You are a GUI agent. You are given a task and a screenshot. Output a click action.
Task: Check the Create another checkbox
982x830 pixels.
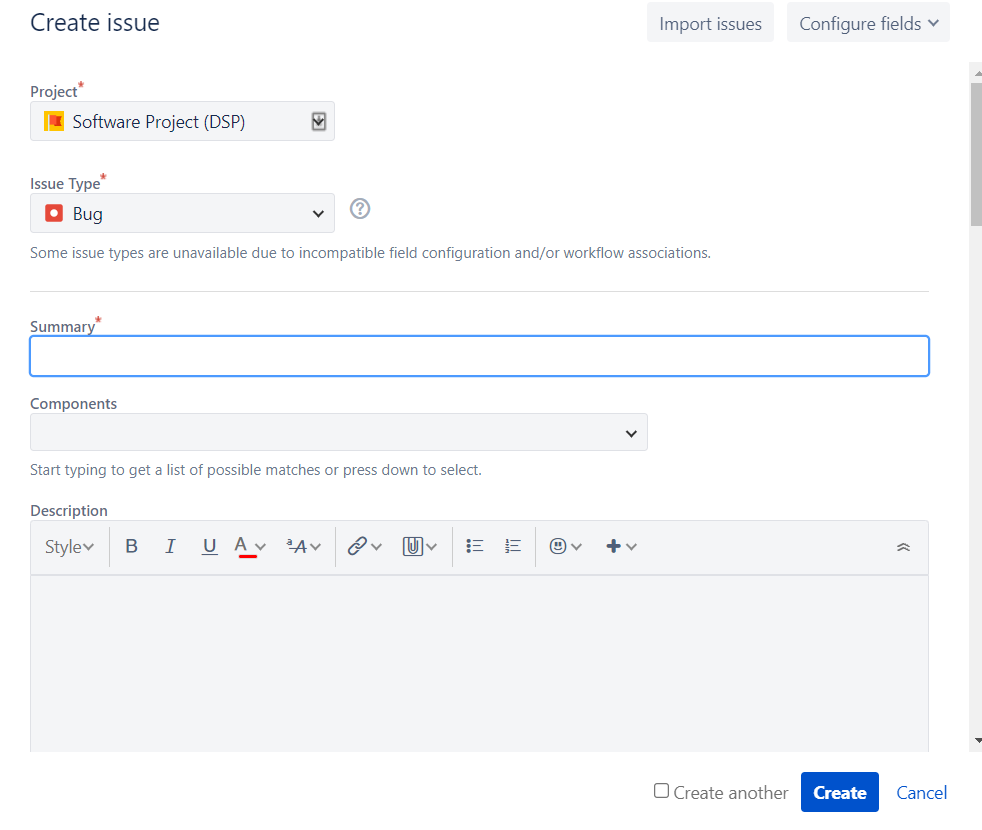661,791
